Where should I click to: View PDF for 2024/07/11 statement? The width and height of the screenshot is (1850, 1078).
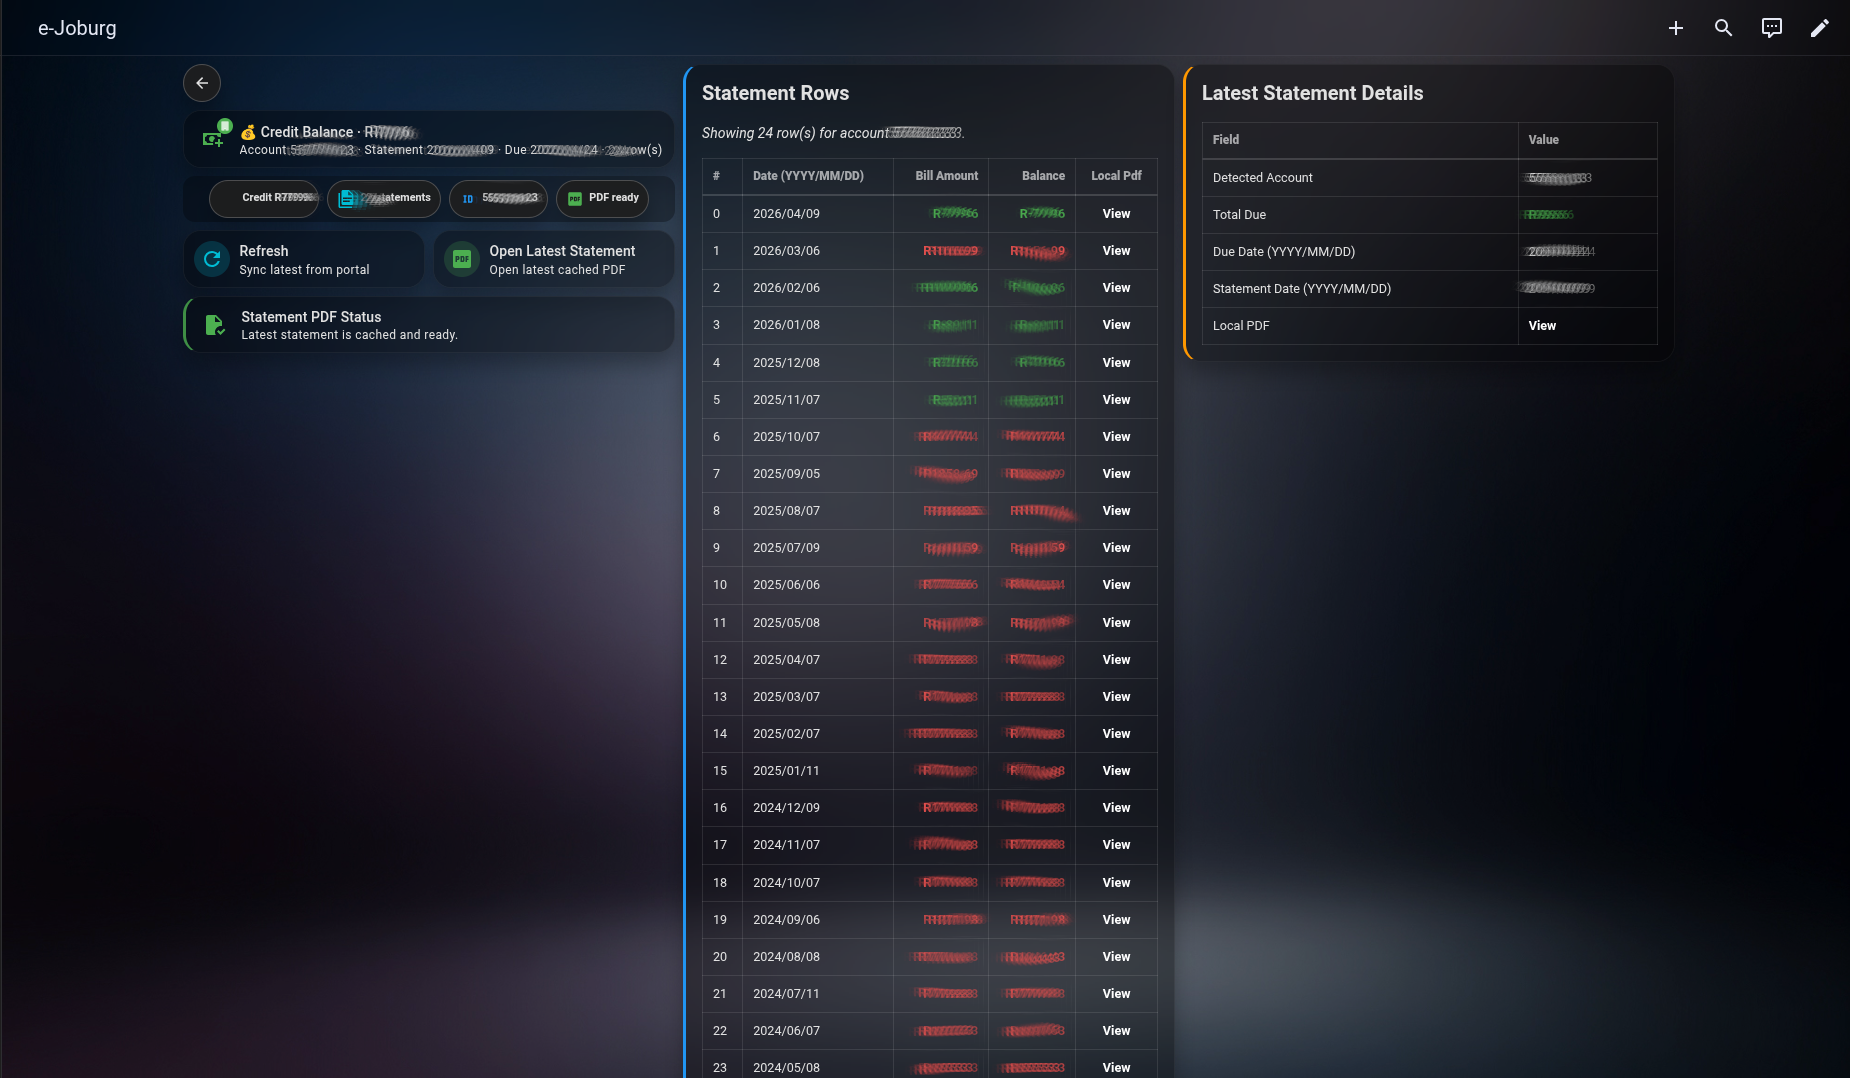coord(1116,994)
